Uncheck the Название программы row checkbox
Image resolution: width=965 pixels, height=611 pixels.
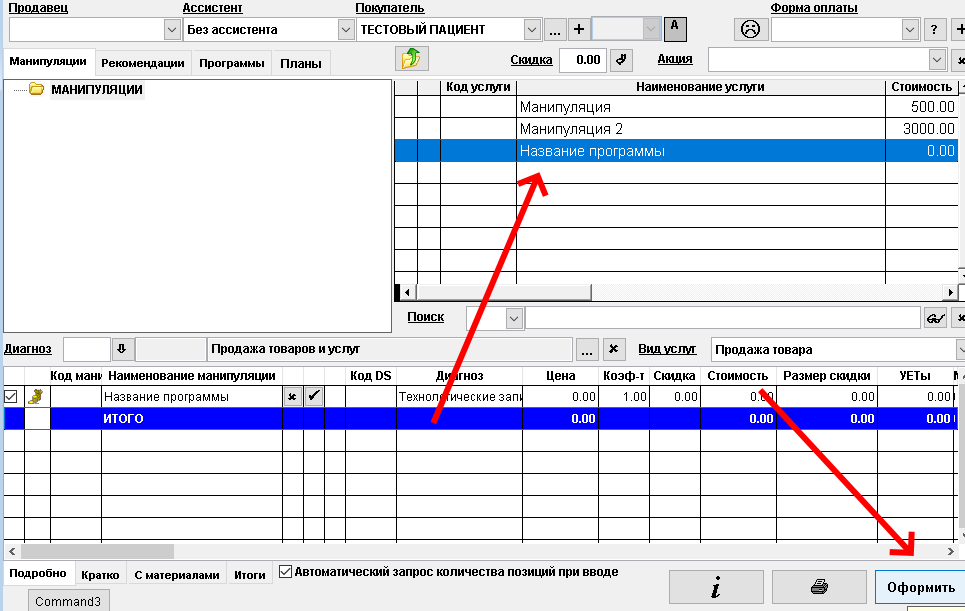click(x=12, y=397)
